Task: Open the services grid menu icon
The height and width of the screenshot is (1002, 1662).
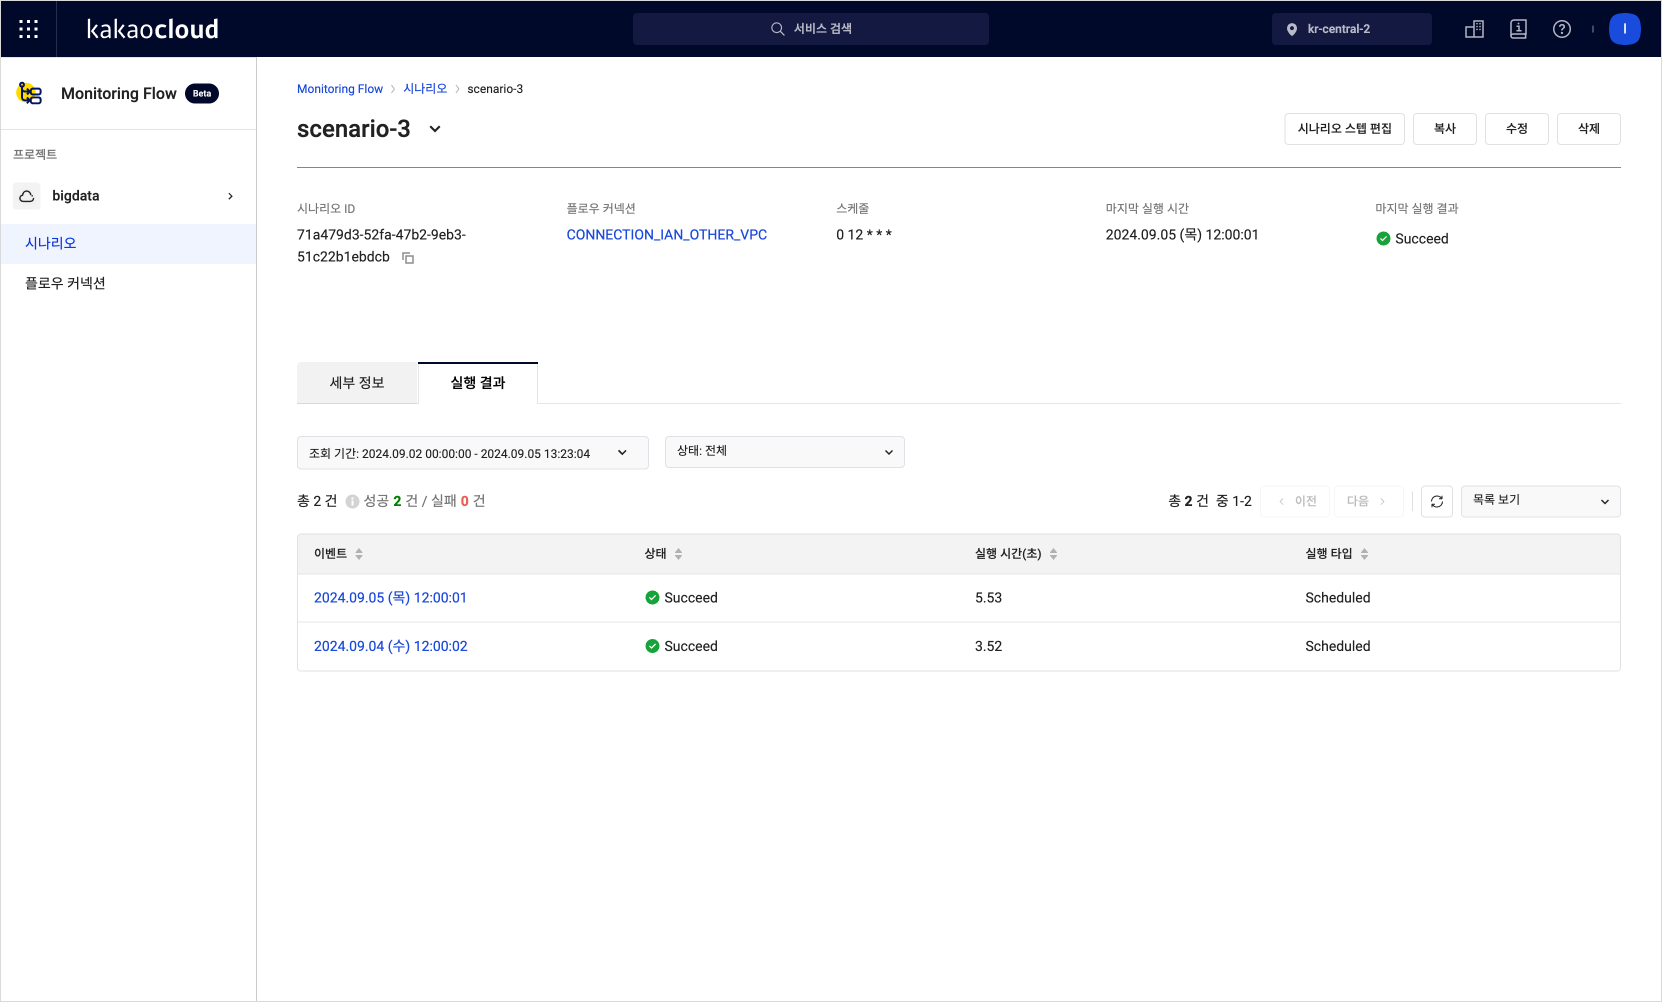Action: (28, 29)
